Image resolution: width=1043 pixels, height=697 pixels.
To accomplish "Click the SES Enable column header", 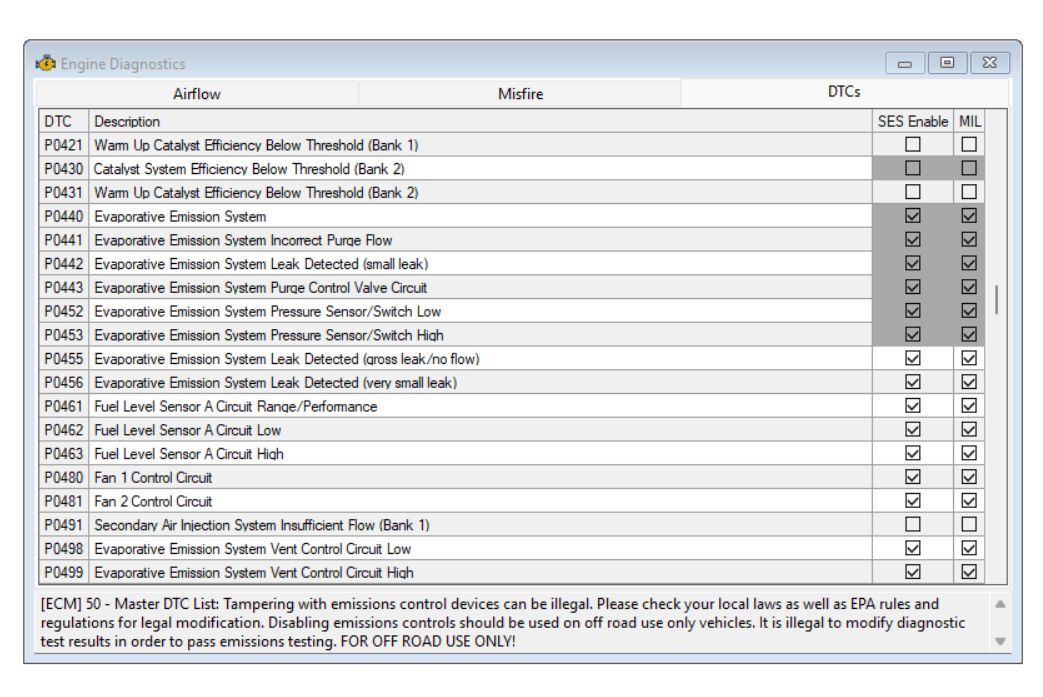I will [x=912, y=121].
